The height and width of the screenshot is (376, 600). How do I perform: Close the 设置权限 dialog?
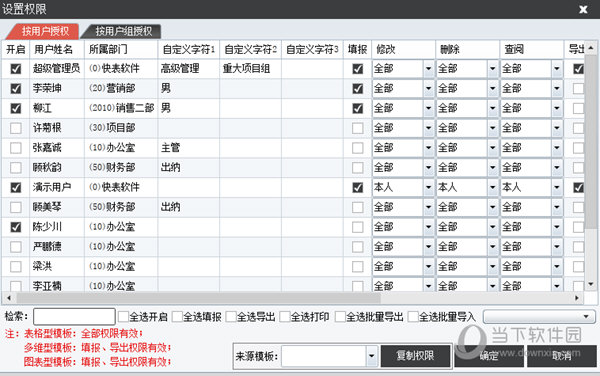click(x=583, y=9)
